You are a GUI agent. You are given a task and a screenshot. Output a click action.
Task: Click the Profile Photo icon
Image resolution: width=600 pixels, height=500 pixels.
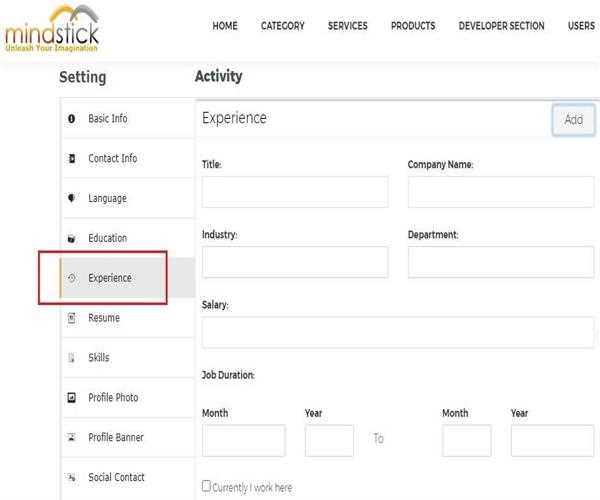pos(71,398)
